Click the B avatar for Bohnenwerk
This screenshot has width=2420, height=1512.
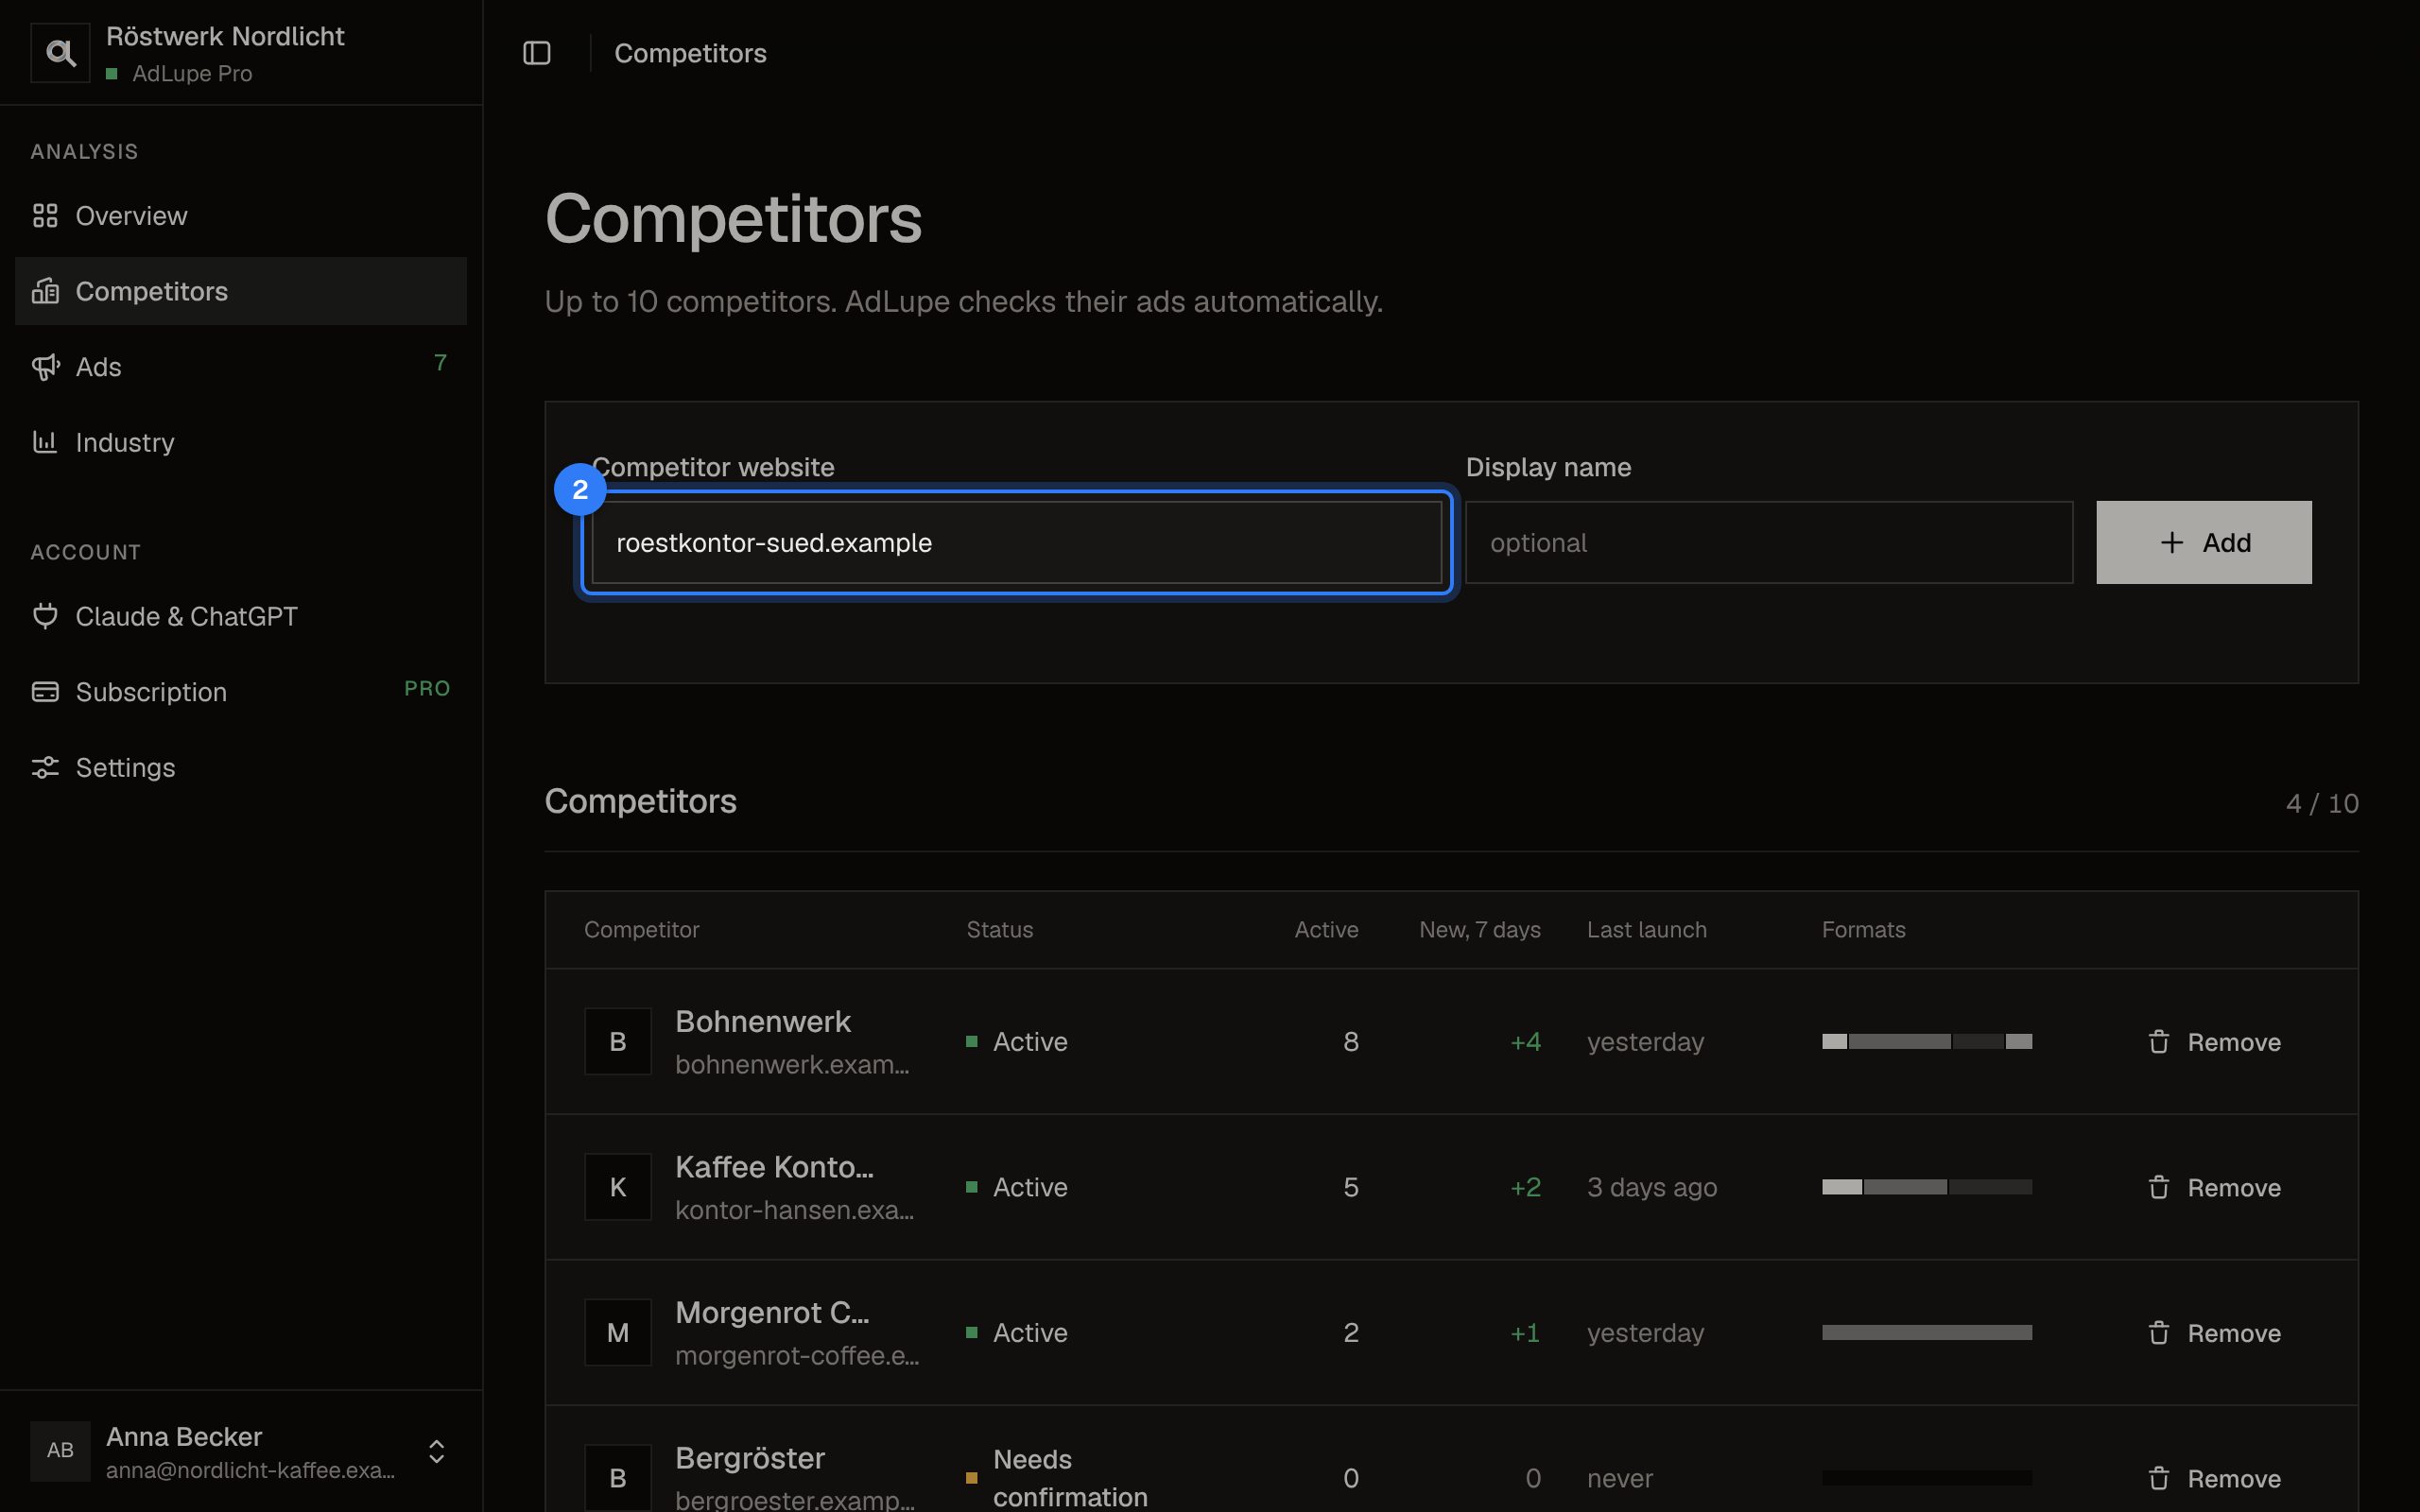(618, 1042)
